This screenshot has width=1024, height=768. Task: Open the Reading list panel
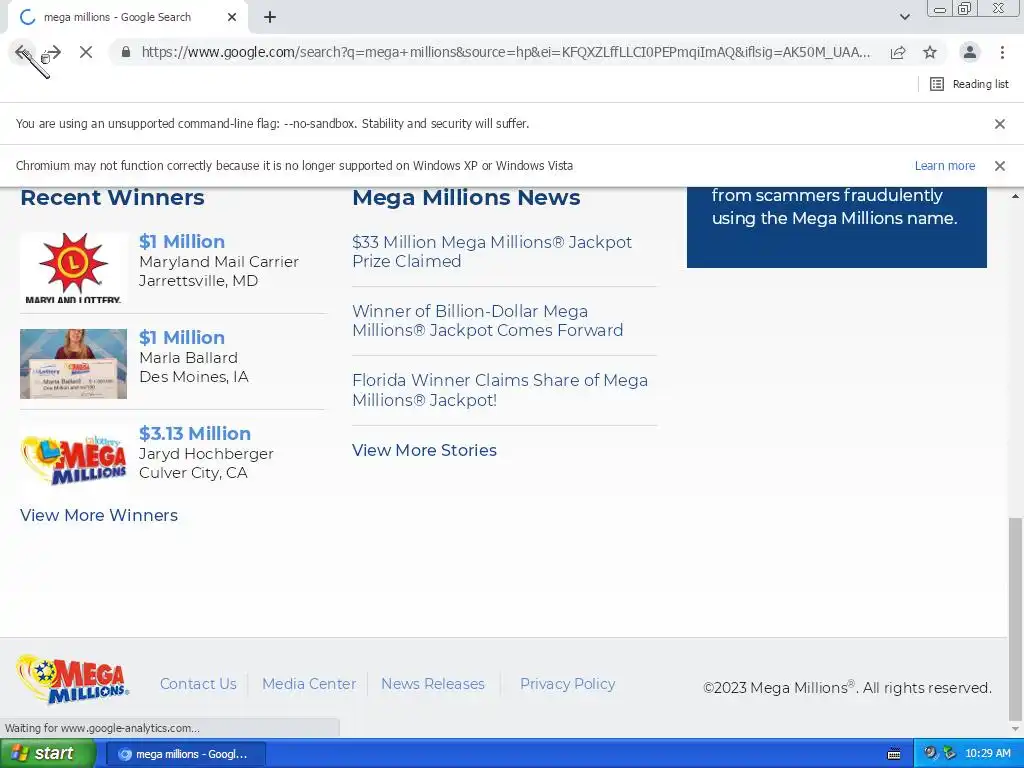click(969, 84)
